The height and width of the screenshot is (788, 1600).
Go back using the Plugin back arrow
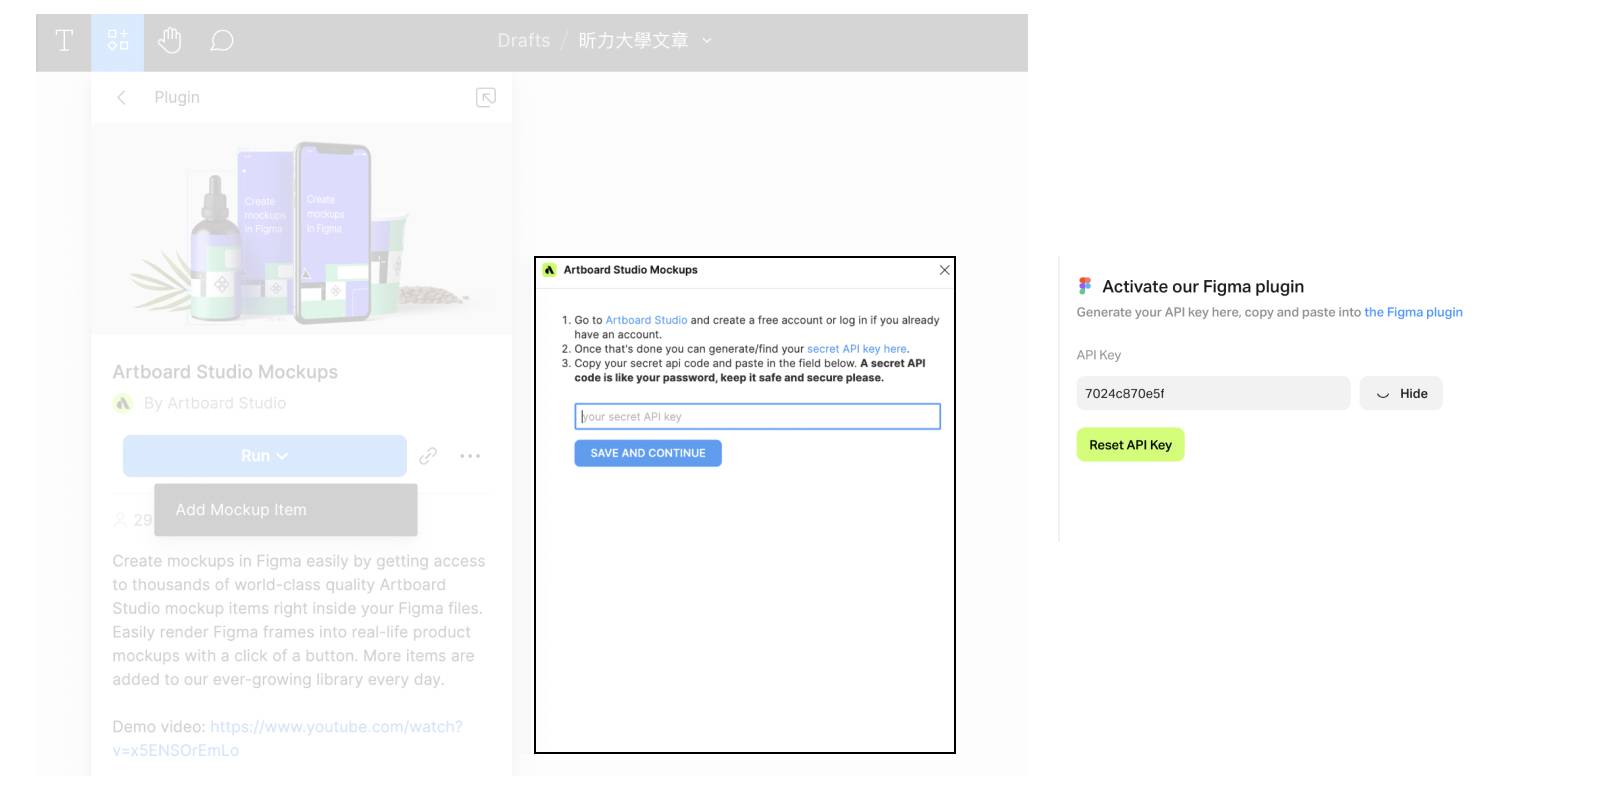click(x=121, y=97)
